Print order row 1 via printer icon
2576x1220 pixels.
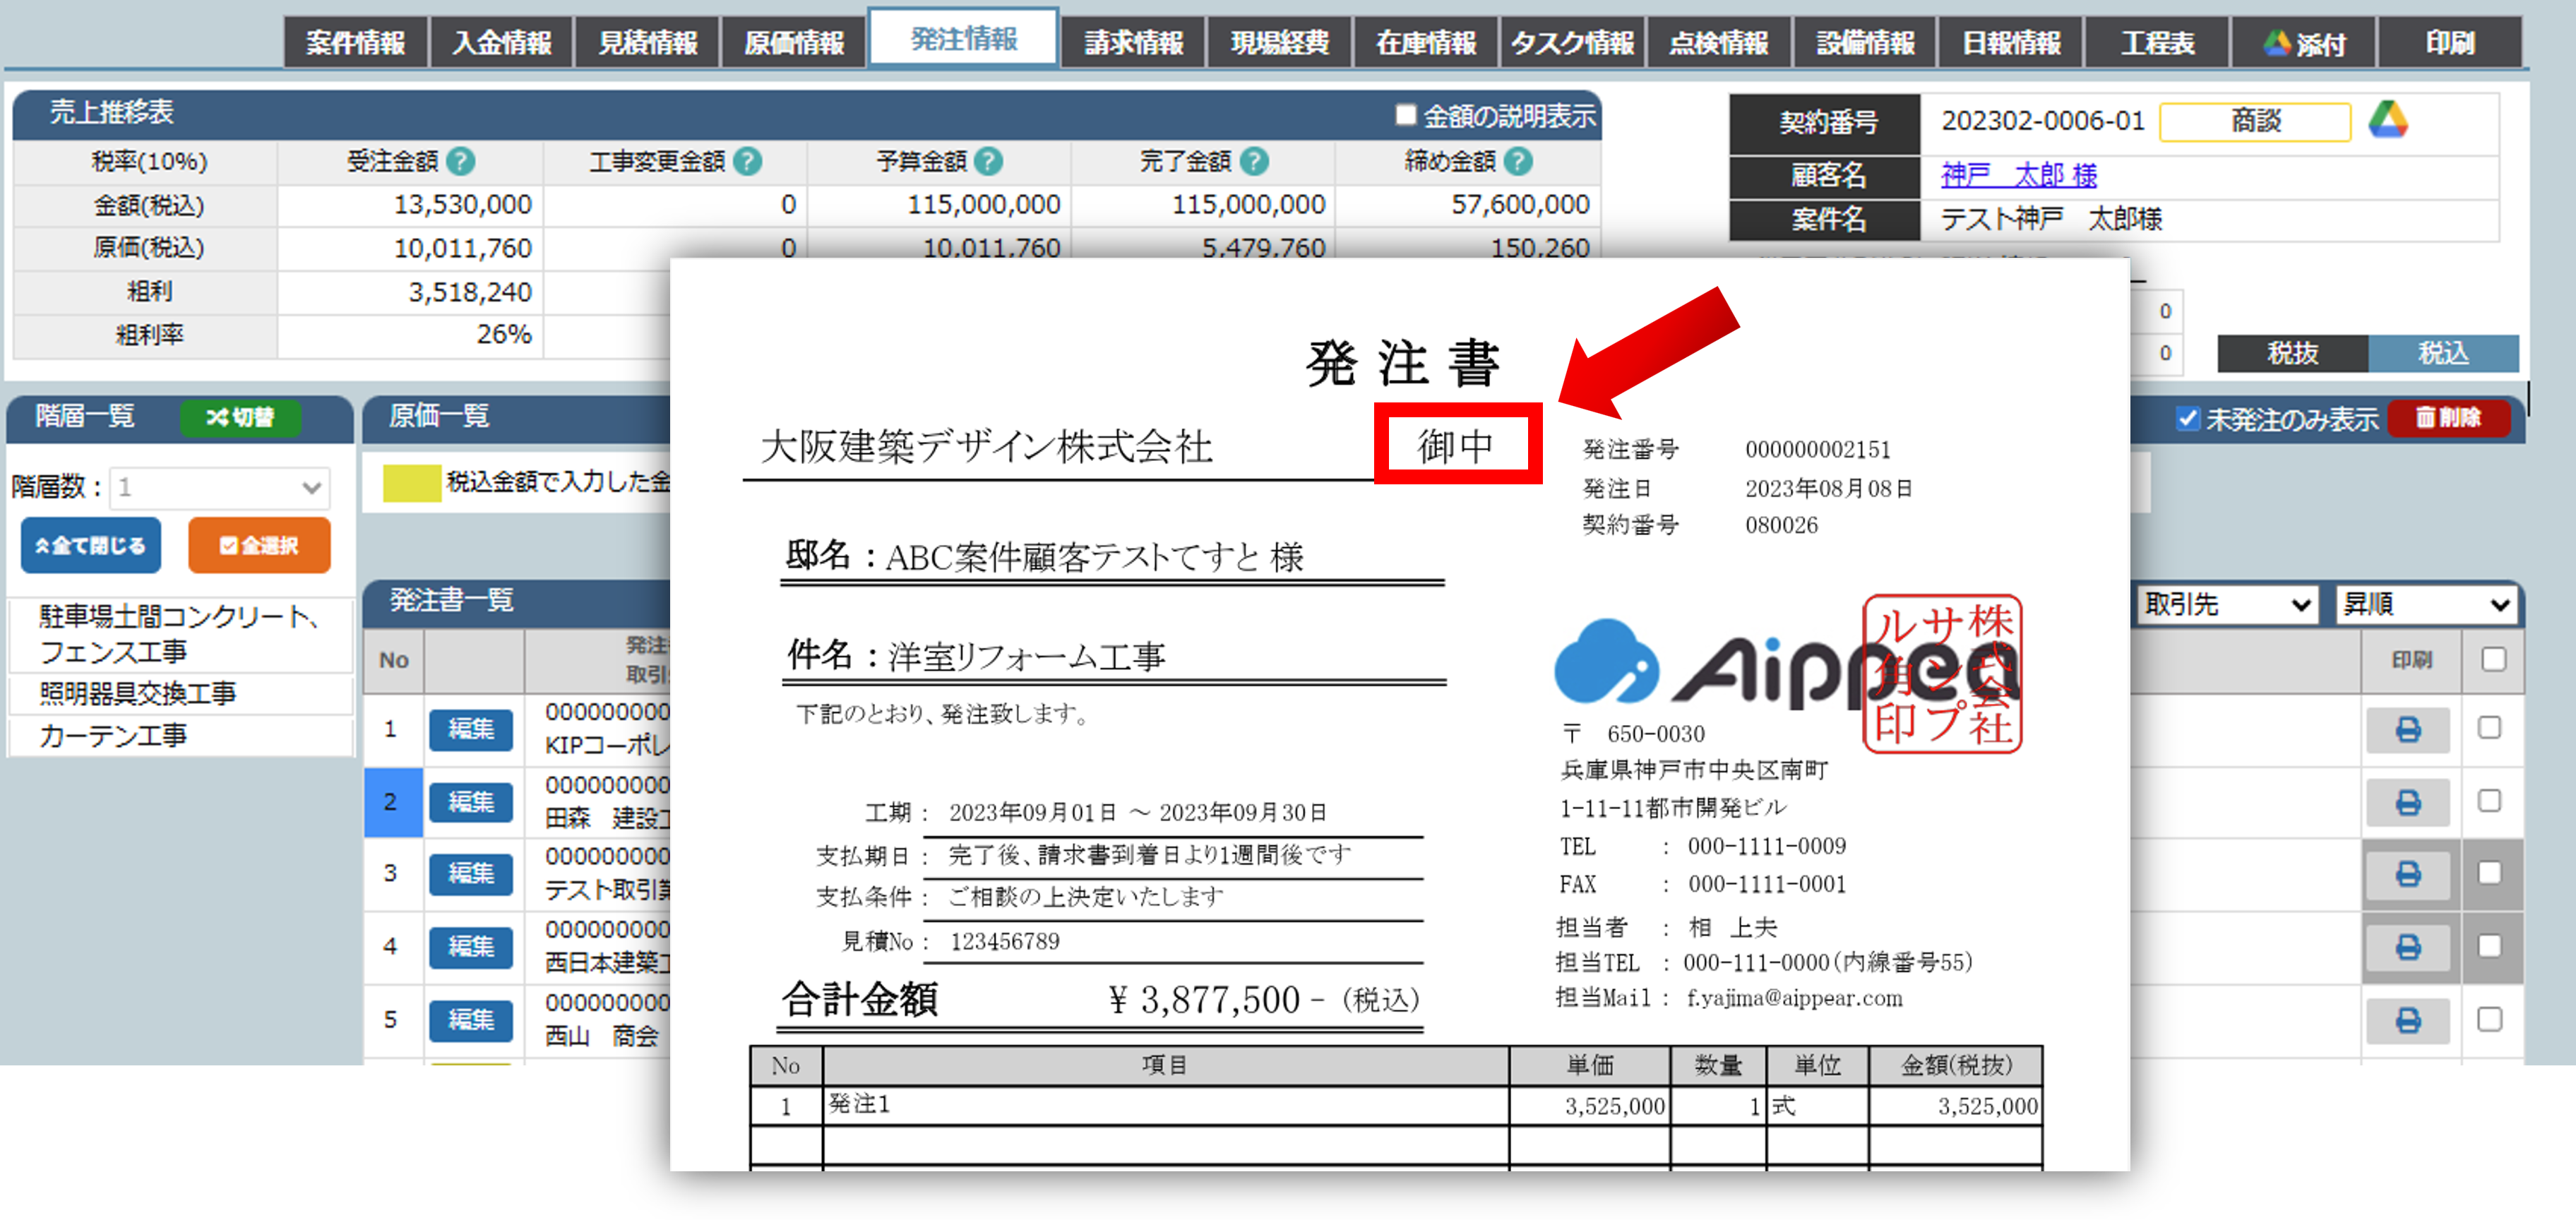(x=2408, y=730)
